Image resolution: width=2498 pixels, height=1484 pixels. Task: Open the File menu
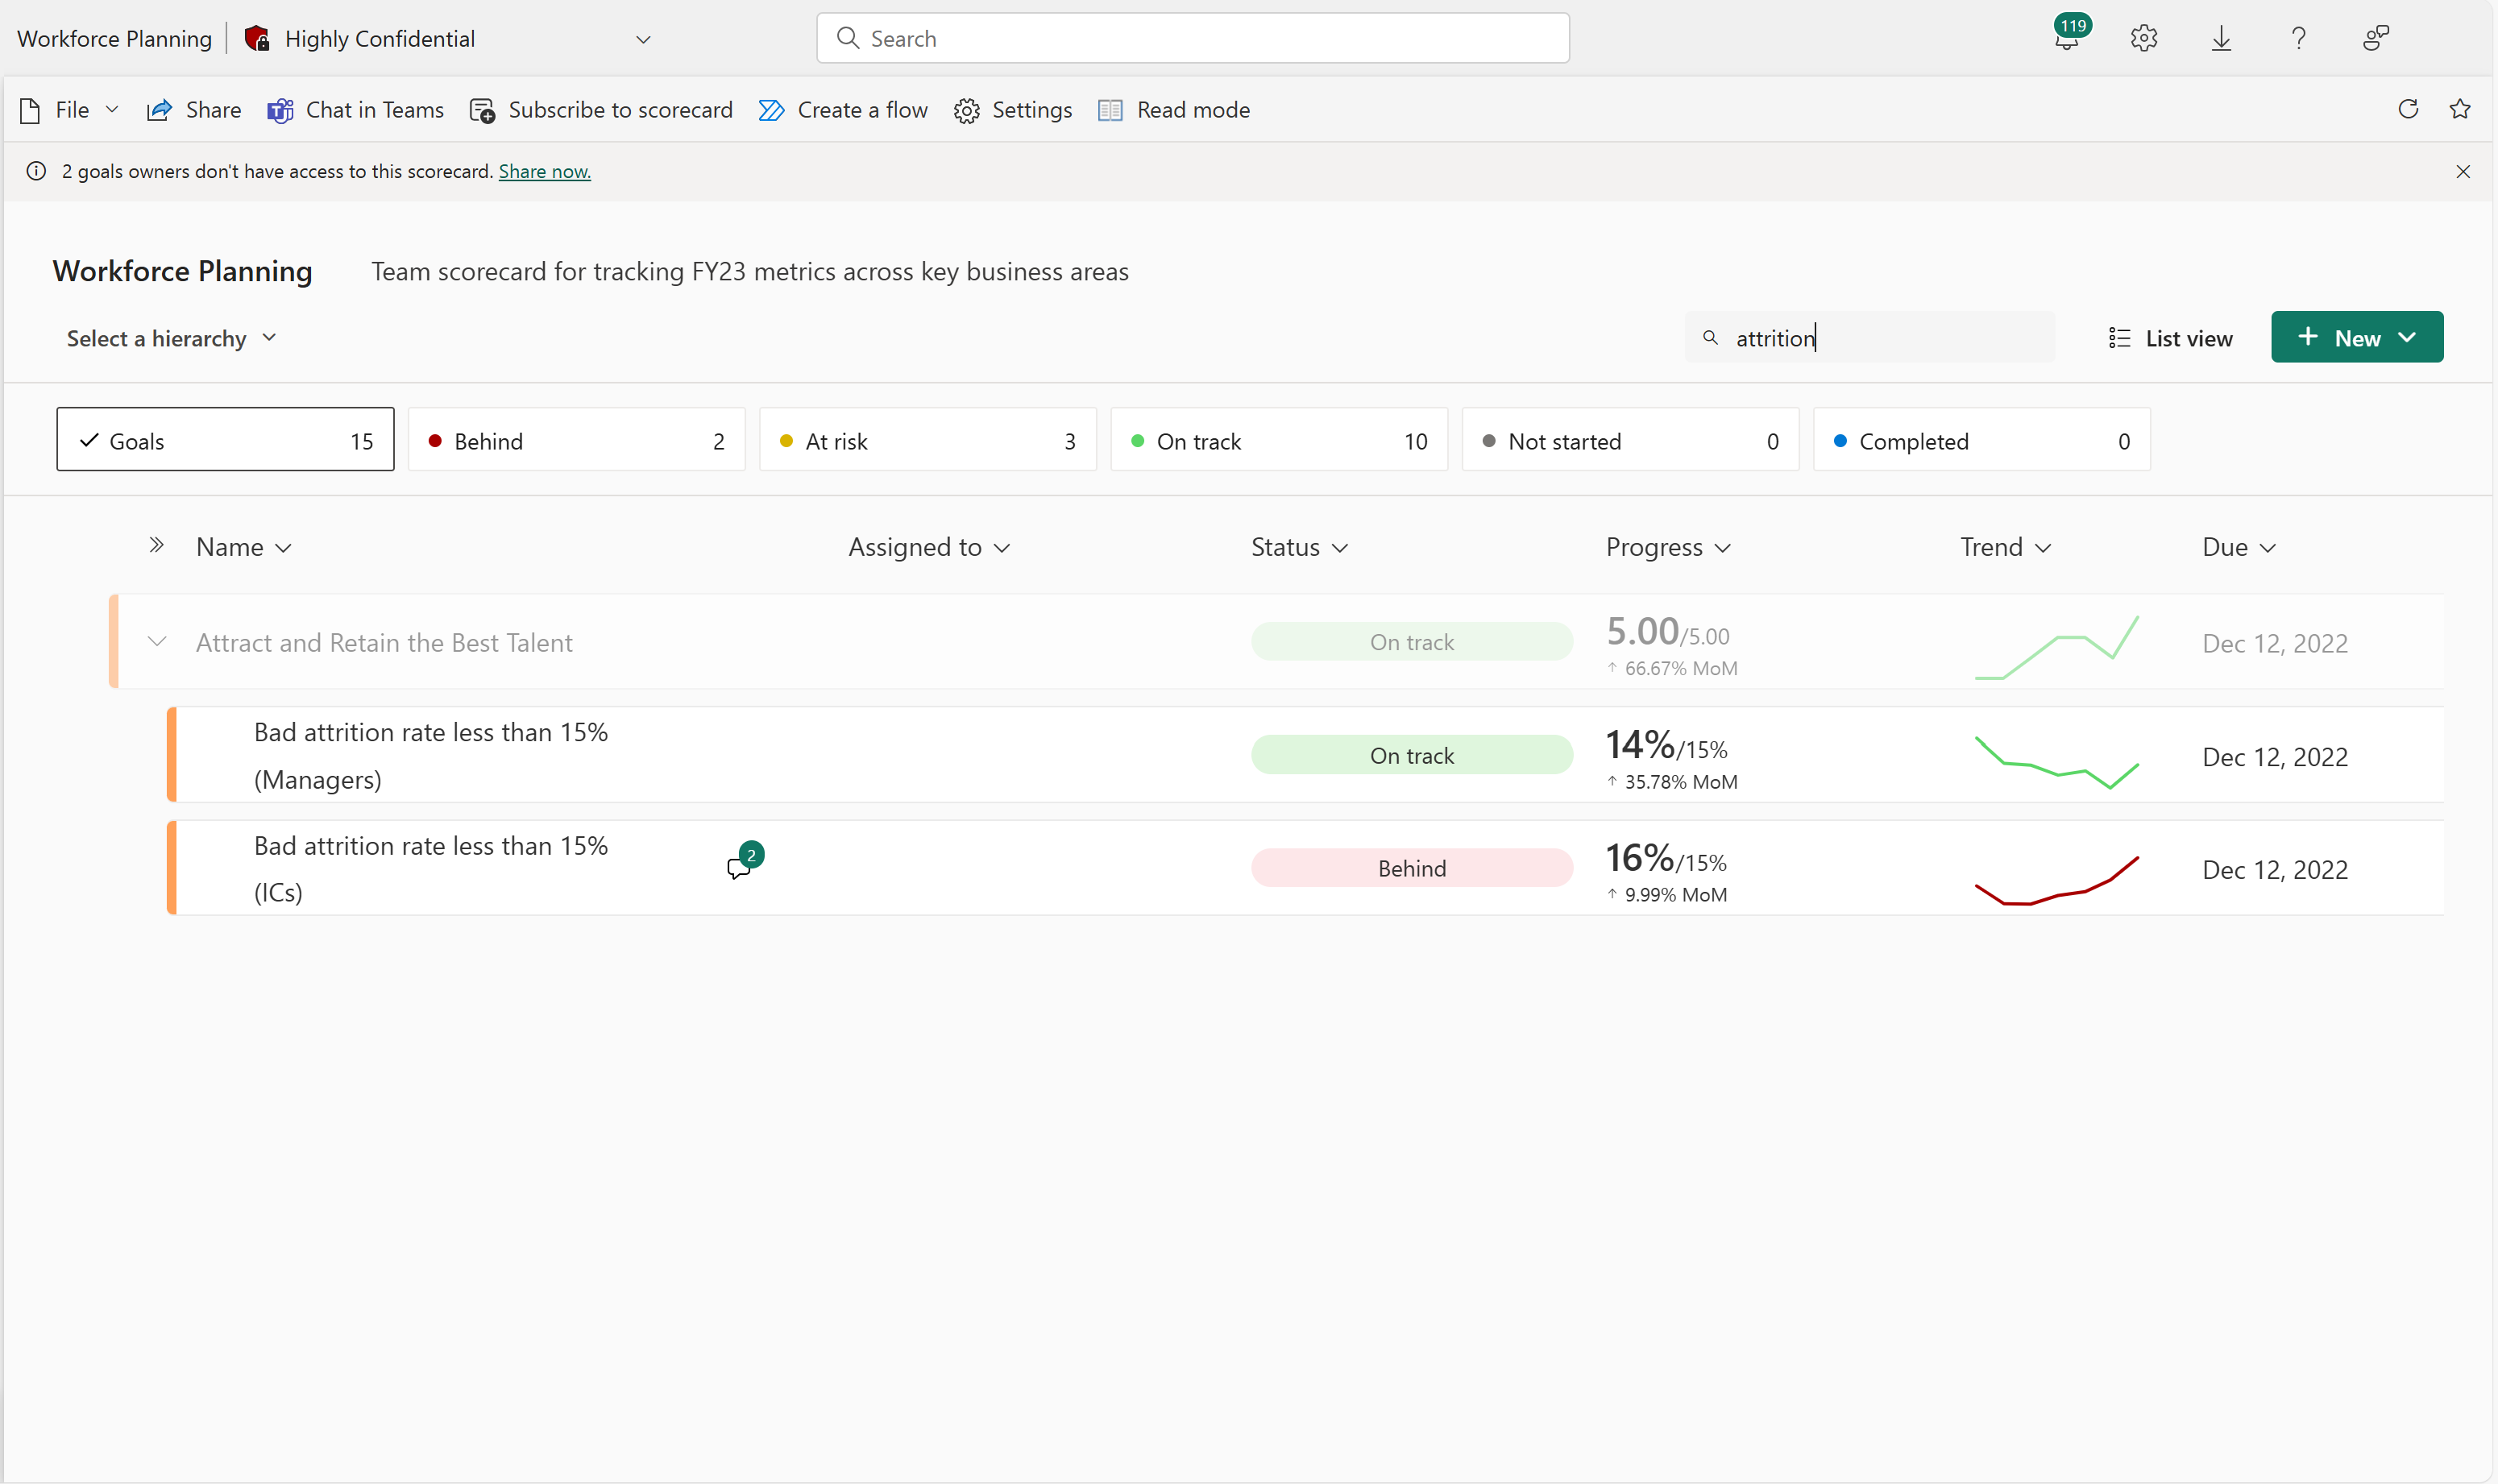(x=73, y=110)
